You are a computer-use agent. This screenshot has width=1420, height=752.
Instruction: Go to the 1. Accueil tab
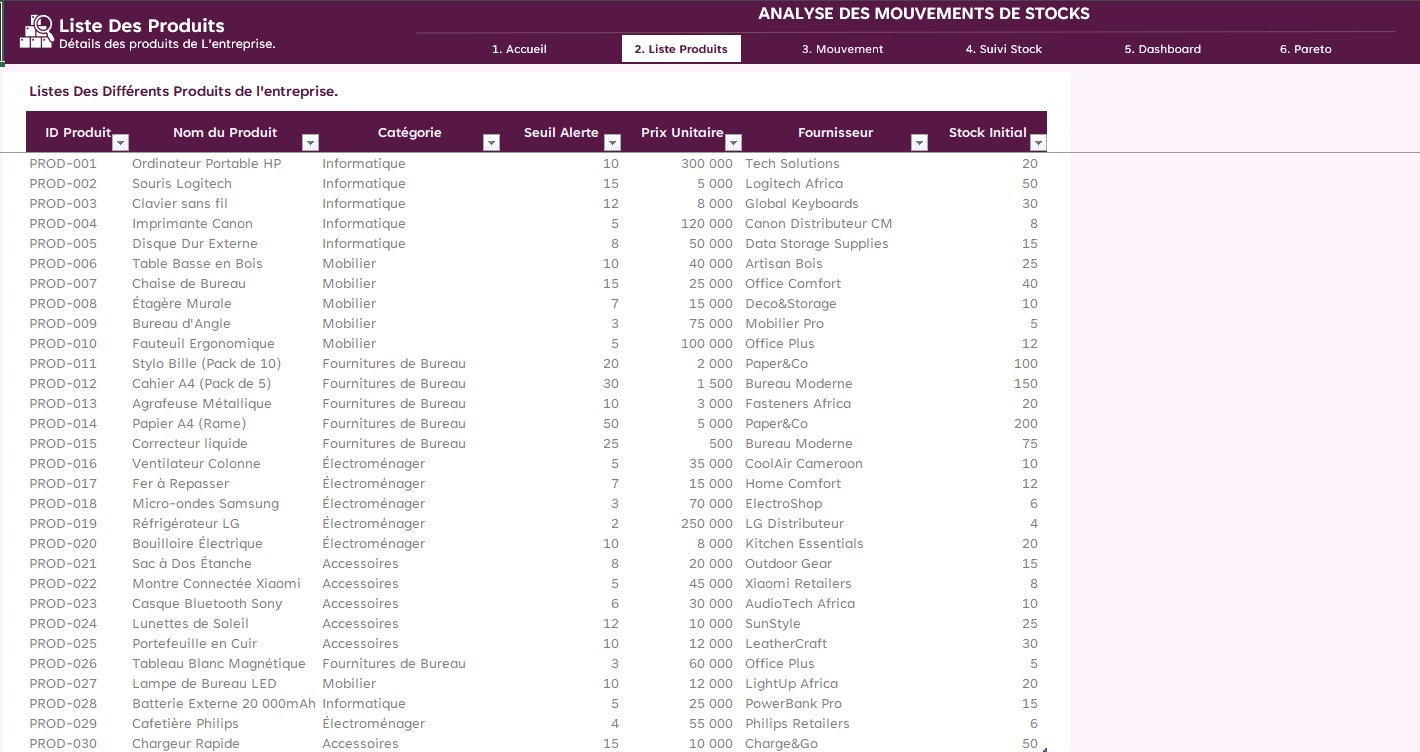point(519,49)
